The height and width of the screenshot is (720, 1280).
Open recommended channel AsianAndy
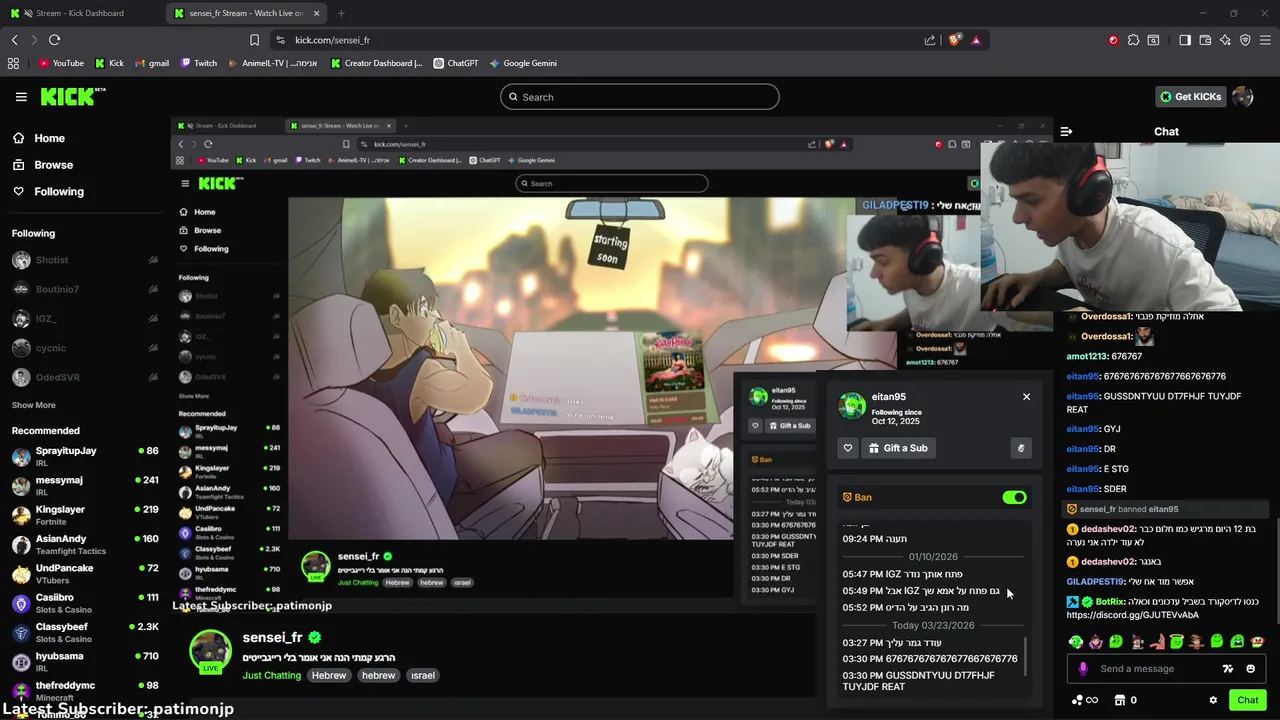coord(84,544)
